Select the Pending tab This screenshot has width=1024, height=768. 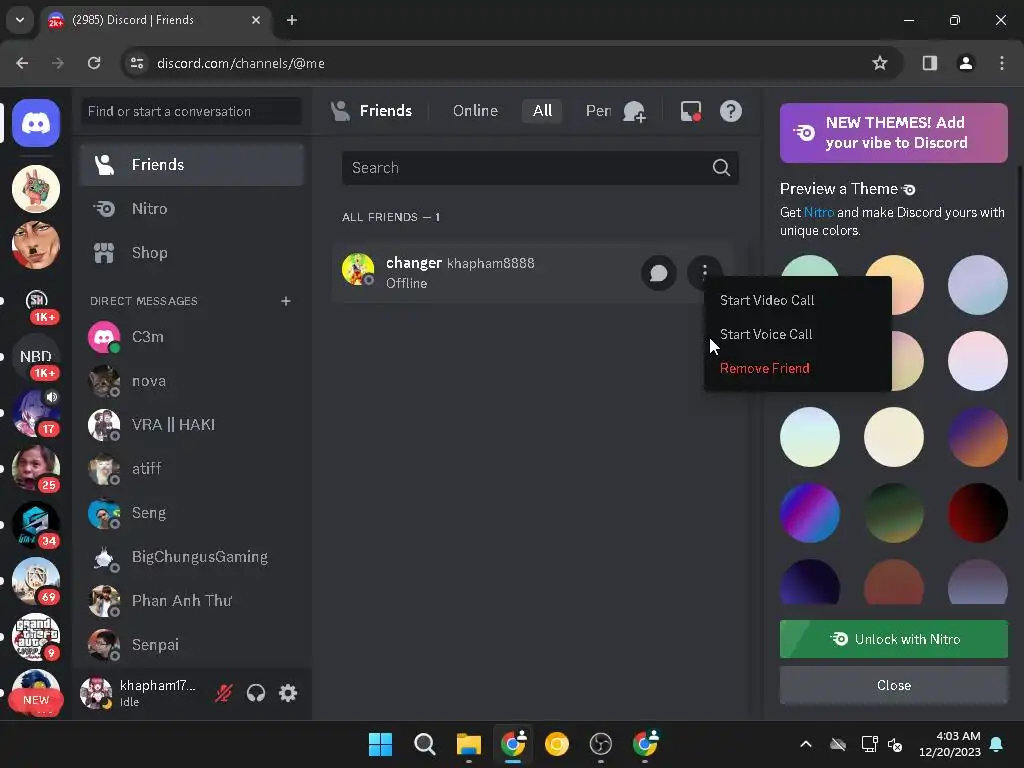[x=598, y=111]
